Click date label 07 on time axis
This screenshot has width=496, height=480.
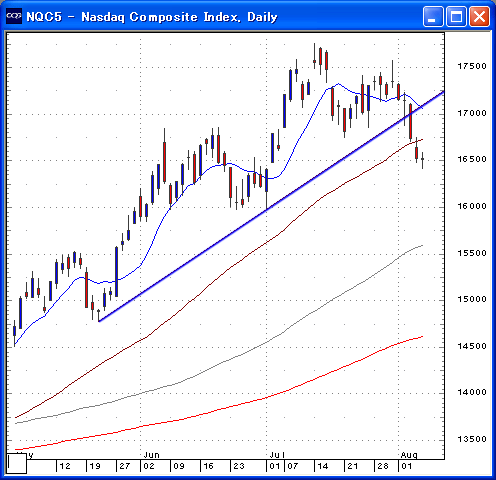coord(293,466)
